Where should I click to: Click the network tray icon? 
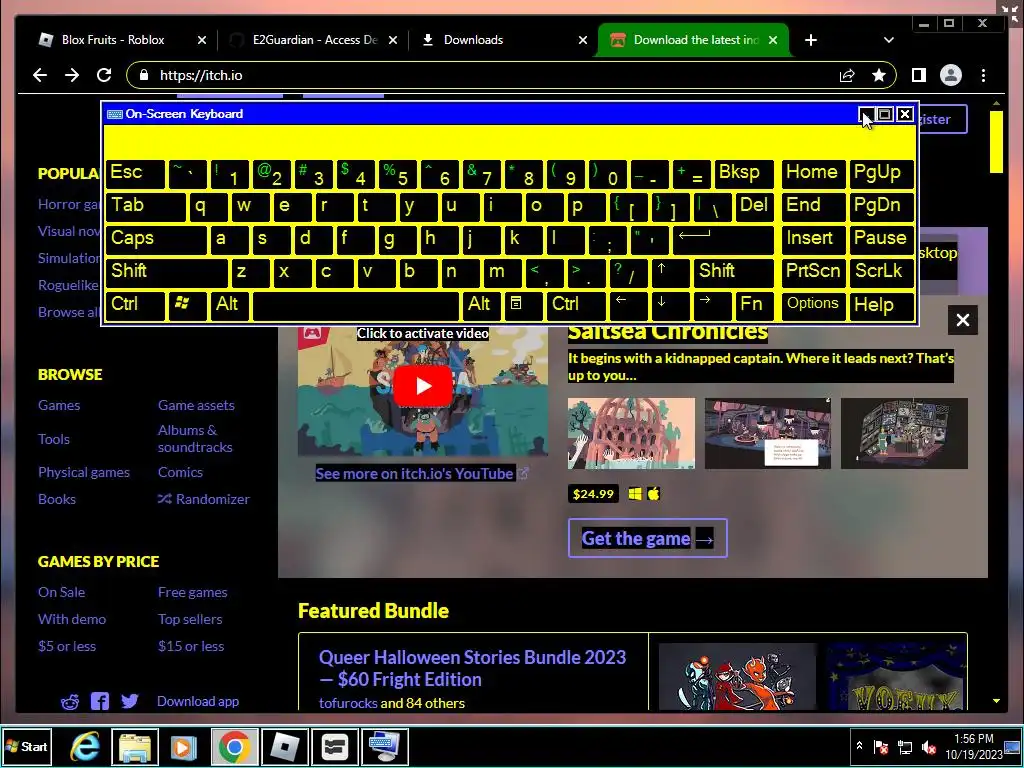pyautogui.click(x=904, y=746)
